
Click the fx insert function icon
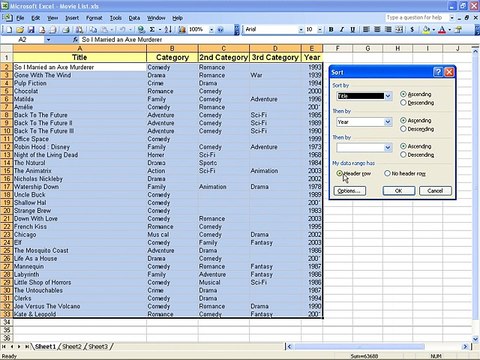point(75,40)
